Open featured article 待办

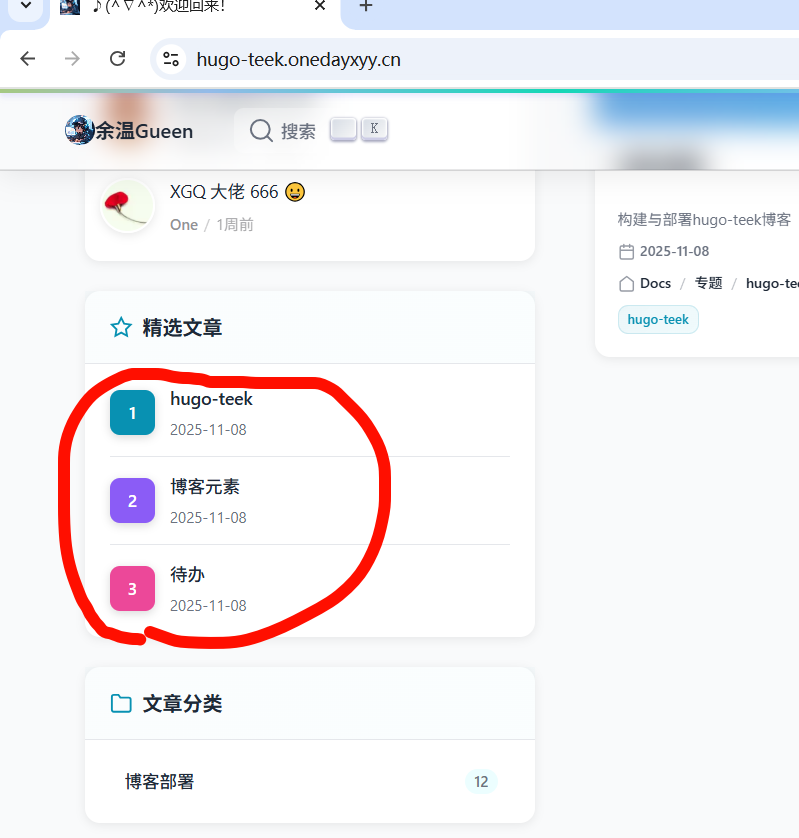coord(188,575)
